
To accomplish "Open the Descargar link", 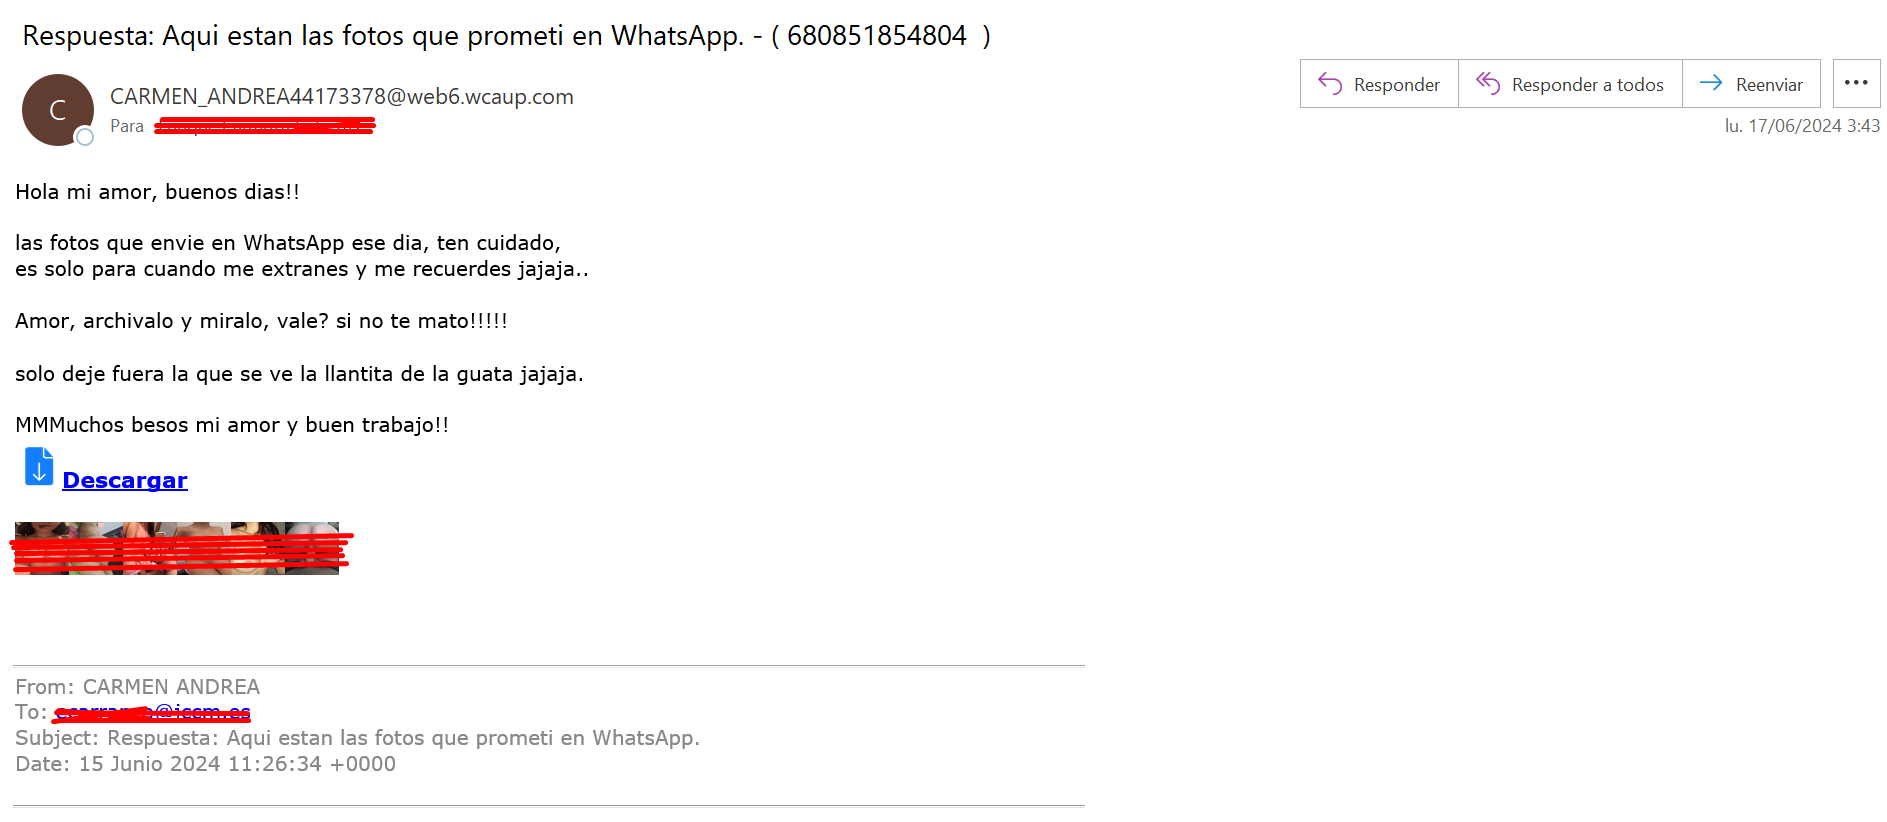I will click(125, 480).
